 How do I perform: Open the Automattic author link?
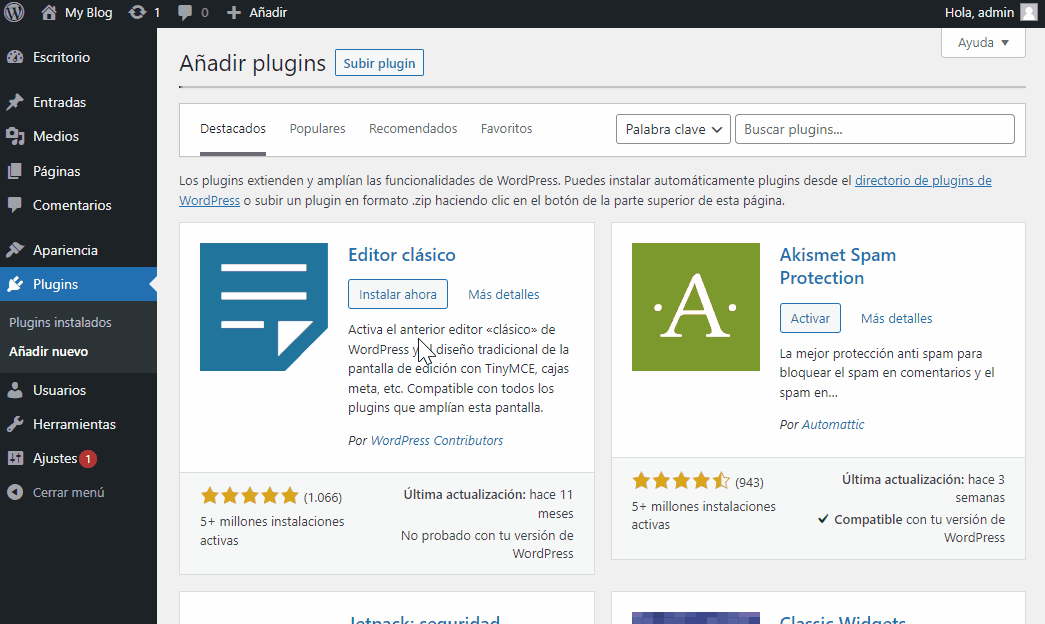833,425
